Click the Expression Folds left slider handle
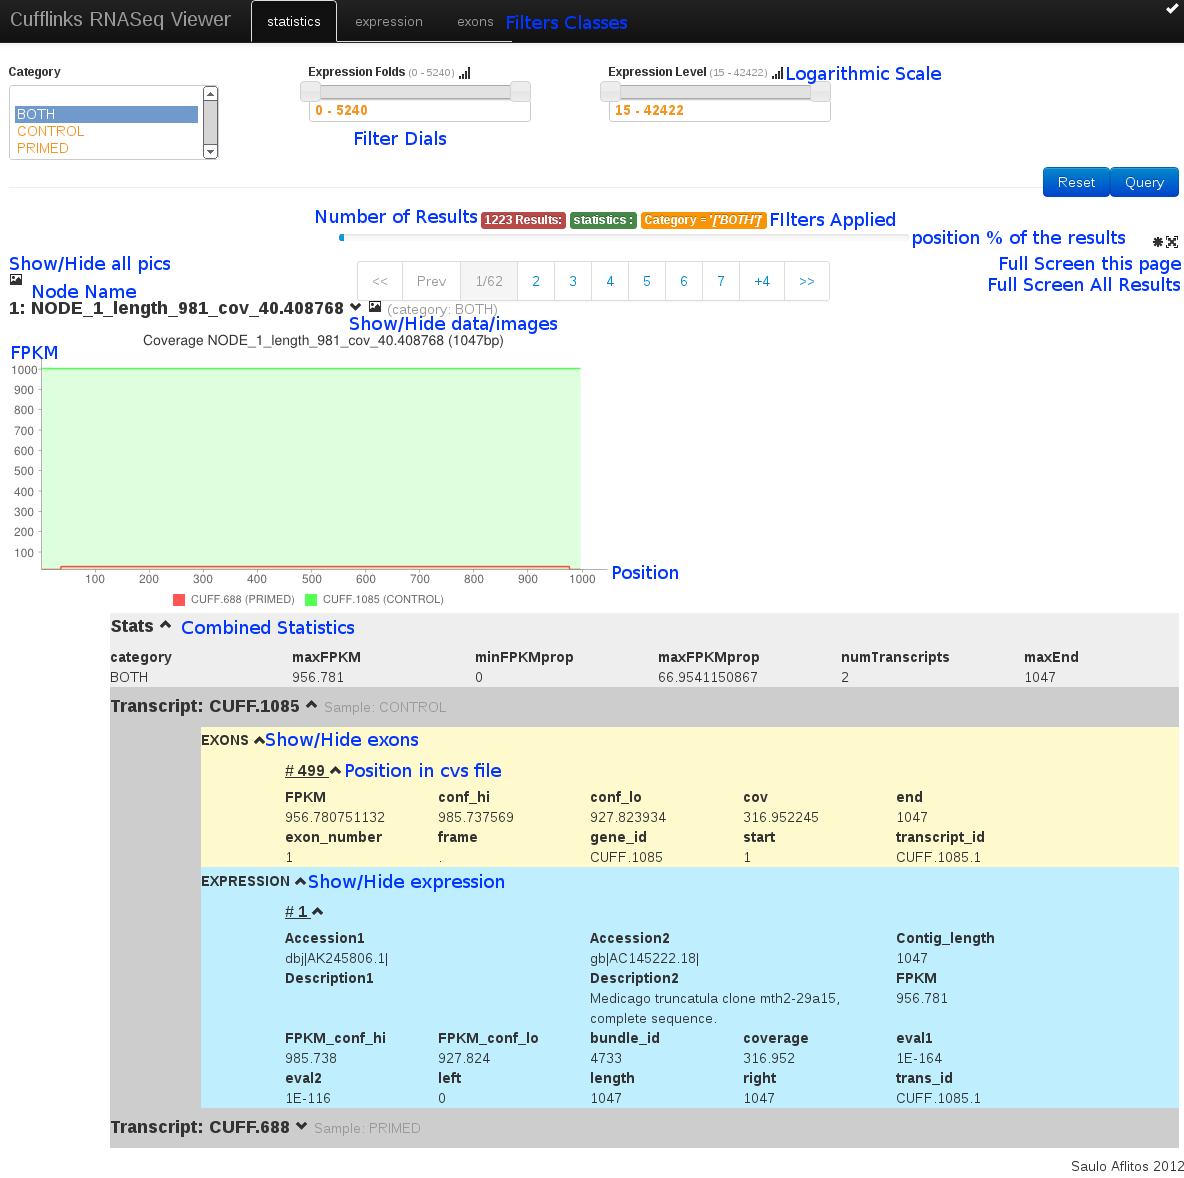The height and width of the screenshot is (1178, 1184). coord(310,91)
